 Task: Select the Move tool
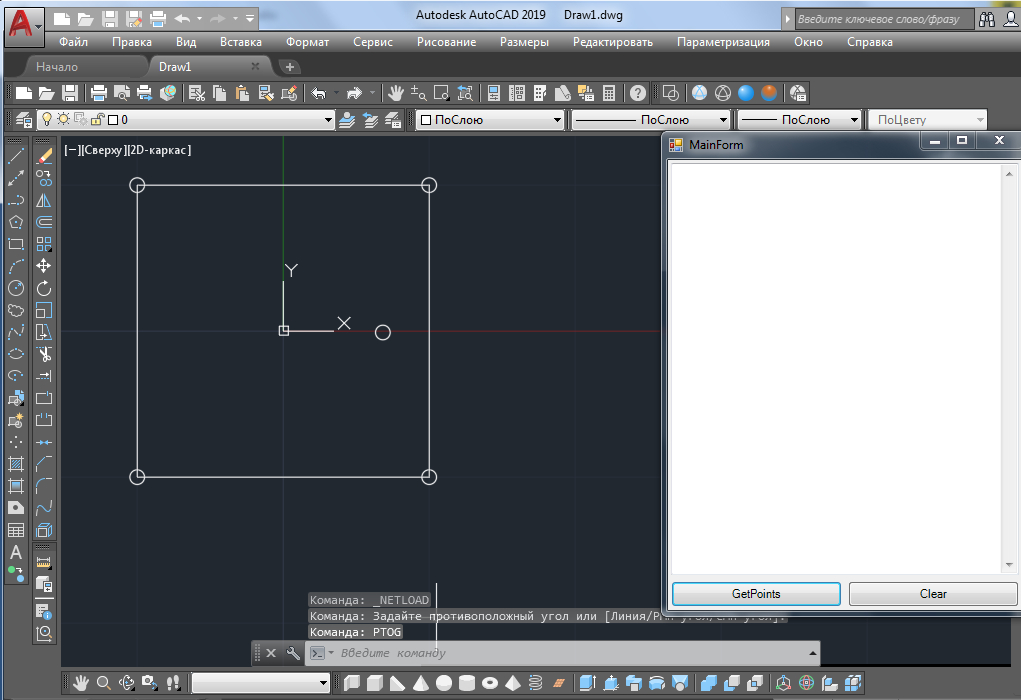coord(44,266)
